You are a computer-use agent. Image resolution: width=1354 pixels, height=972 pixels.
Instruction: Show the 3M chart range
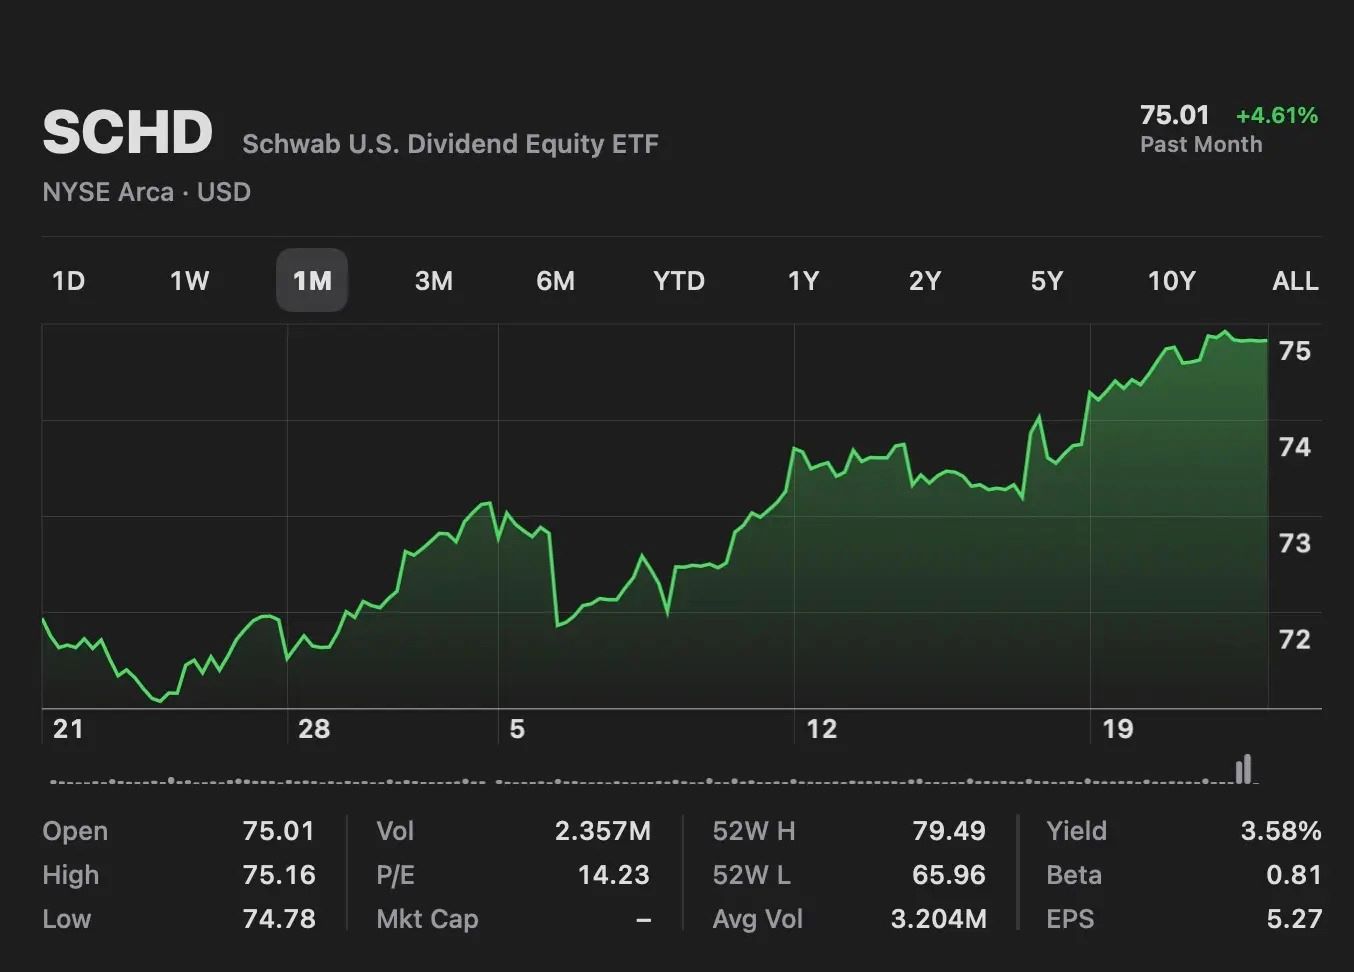434,281
